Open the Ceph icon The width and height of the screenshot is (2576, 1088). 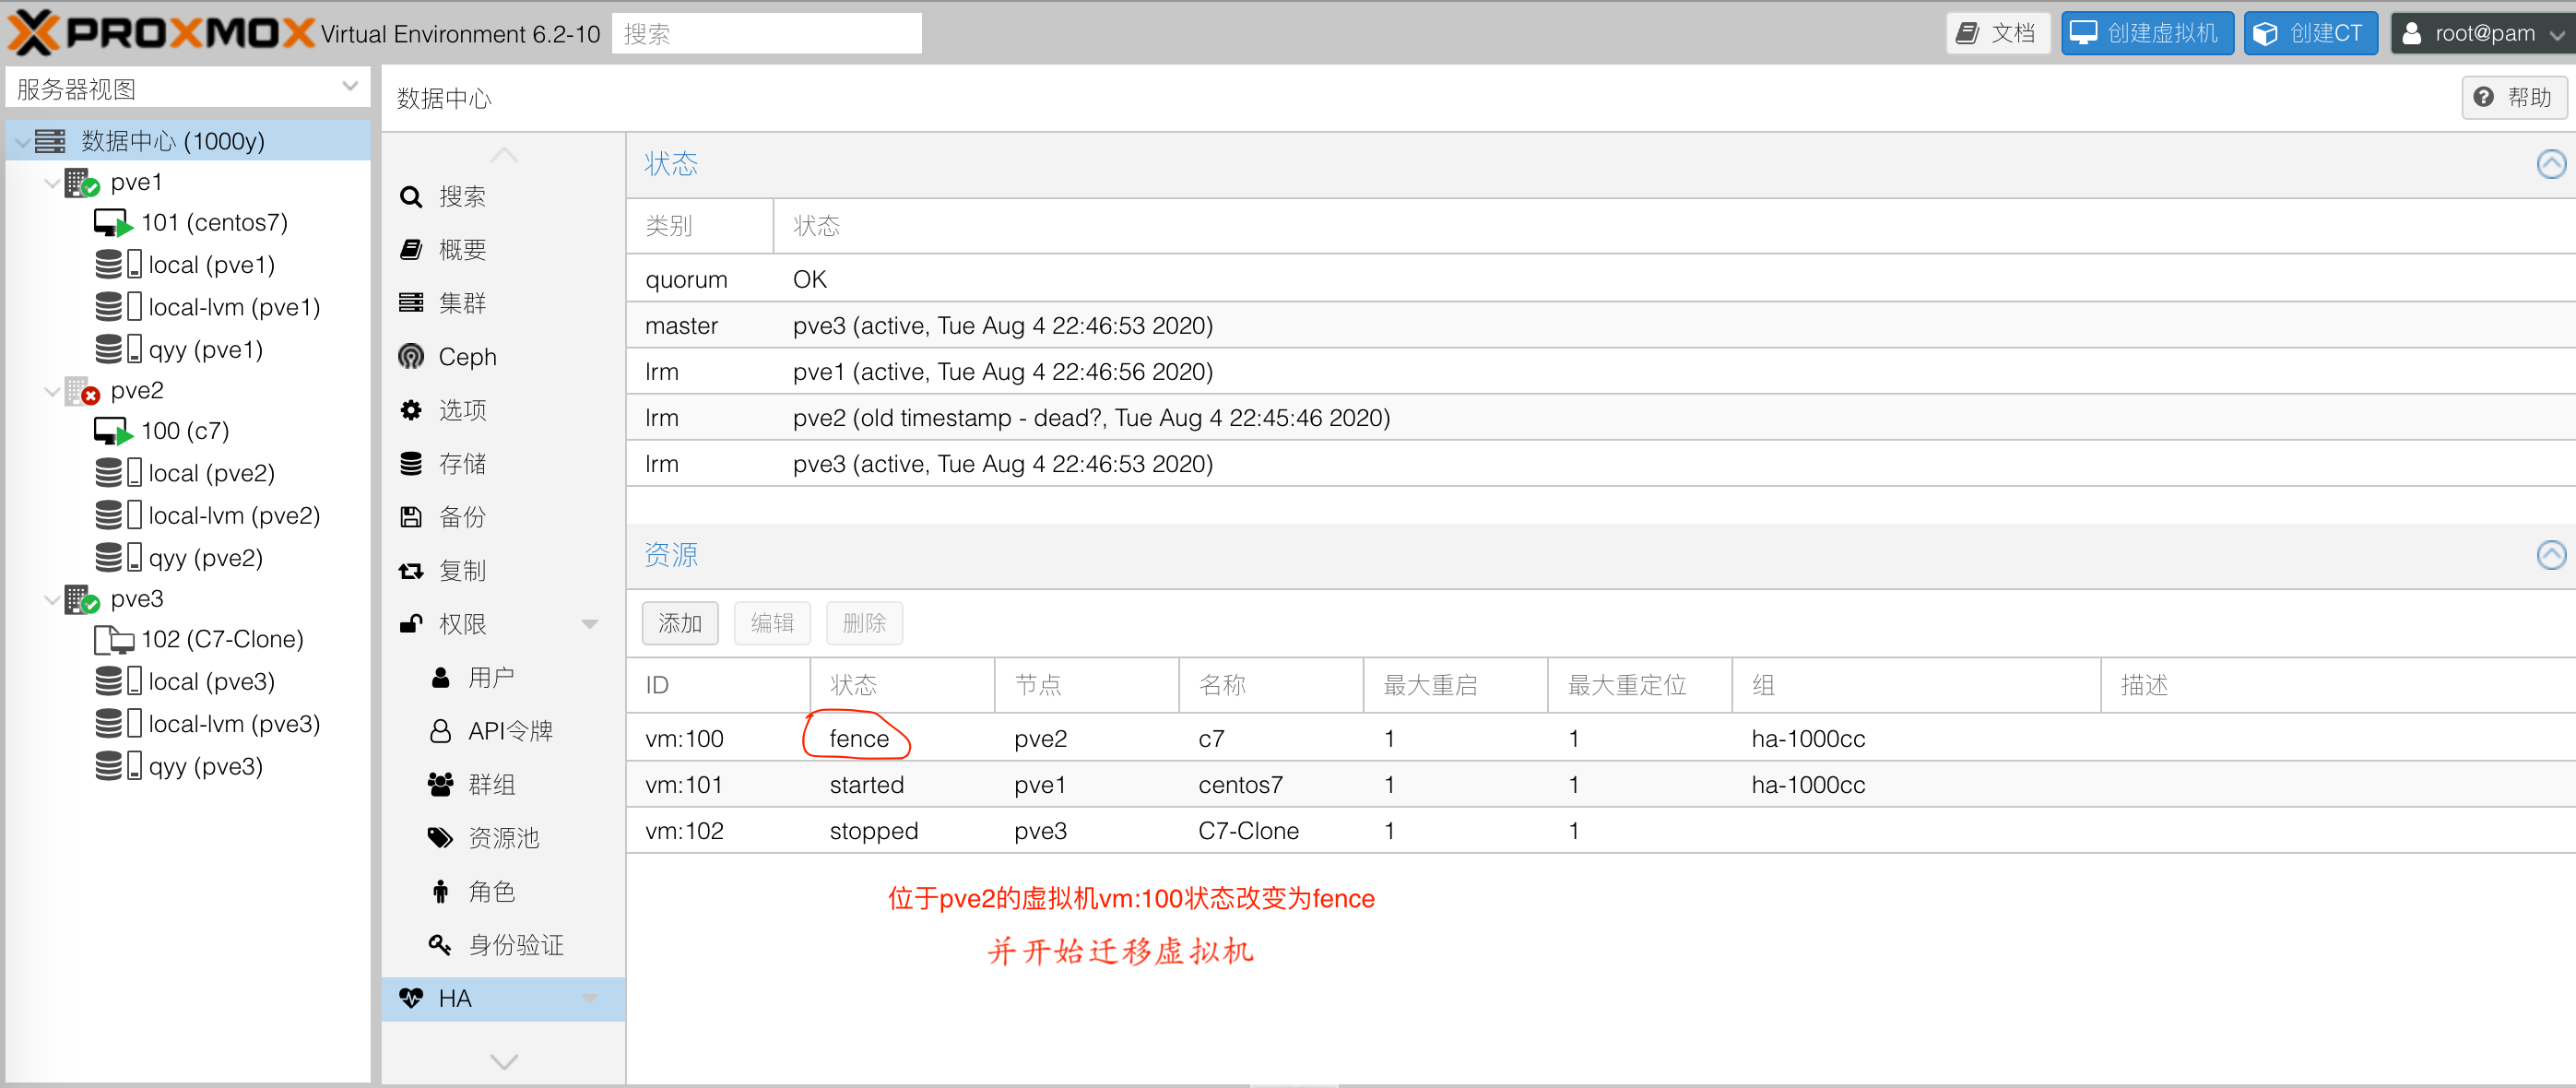[x=411, y=357]
